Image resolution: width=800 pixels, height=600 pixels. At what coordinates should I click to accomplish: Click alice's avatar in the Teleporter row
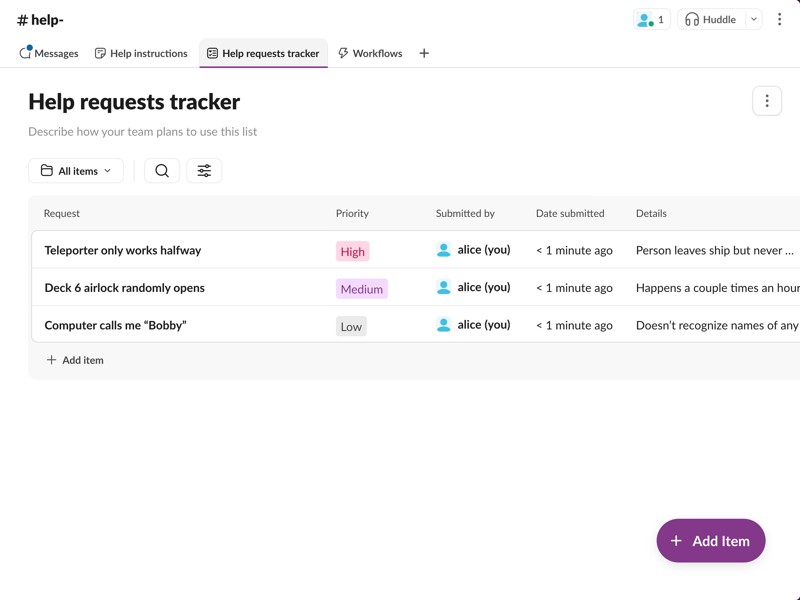[444, 250]
